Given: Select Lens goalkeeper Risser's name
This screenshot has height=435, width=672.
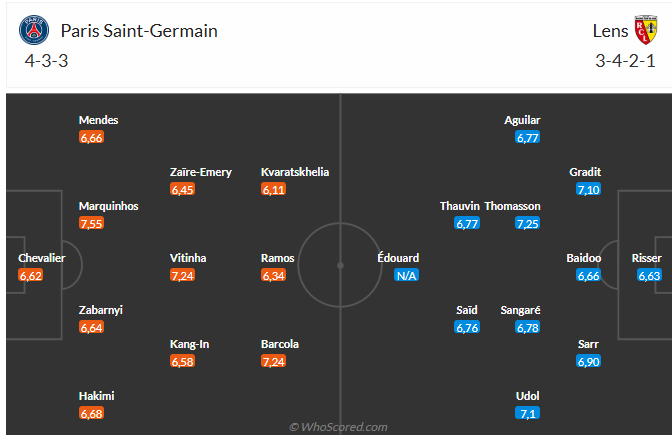Looking at the screenshot, I should (647, 258).
